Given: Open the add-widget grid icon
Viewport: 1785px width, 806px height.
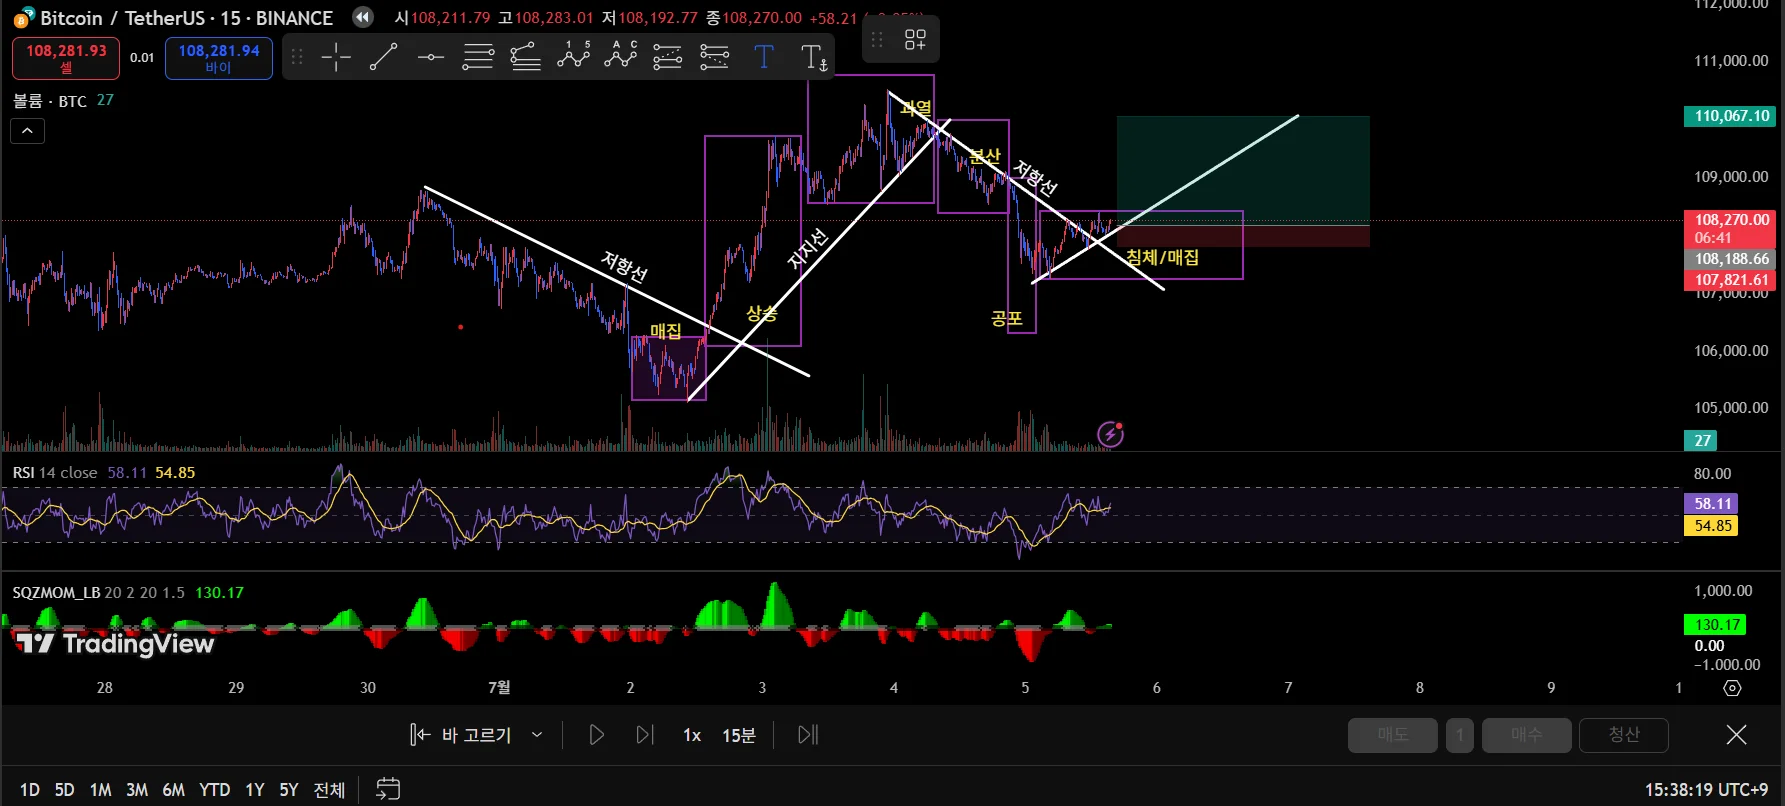Looking at the screenshot, I should pyautogui.click(x=915, y=40).
